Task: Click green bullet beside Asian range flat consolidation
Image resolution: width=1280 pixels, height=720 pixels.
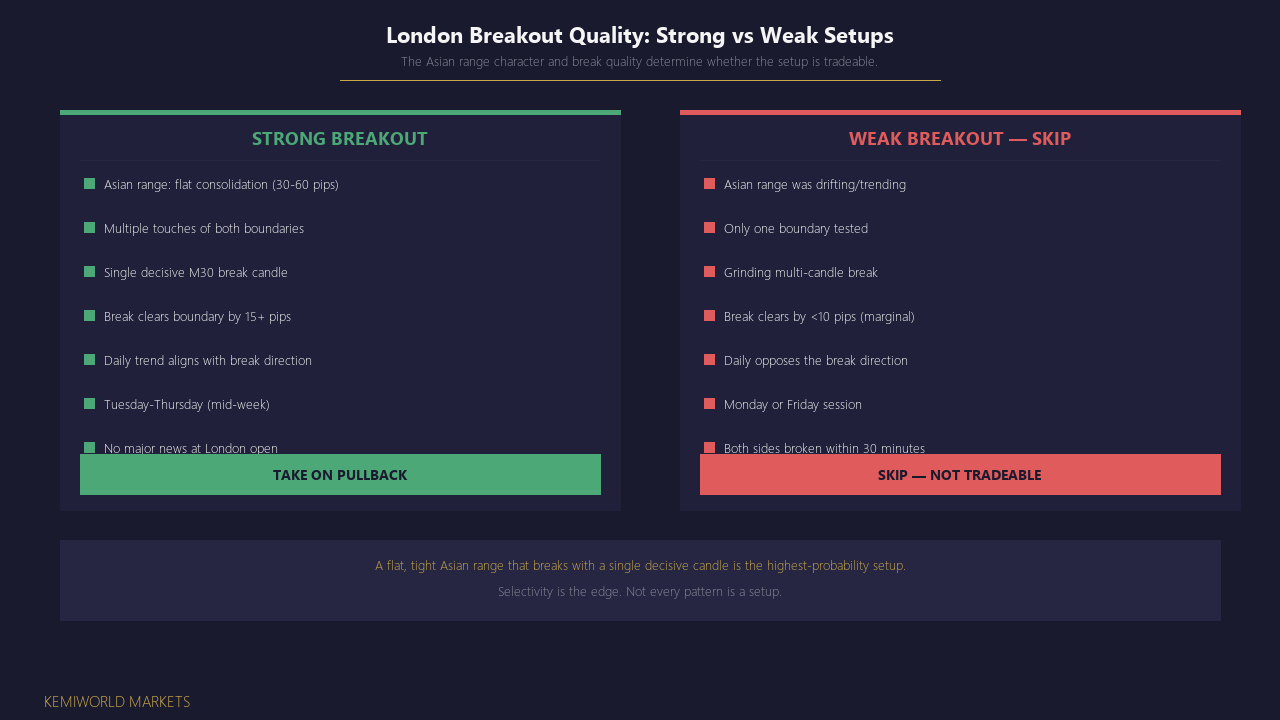Action: click(89, 184)
